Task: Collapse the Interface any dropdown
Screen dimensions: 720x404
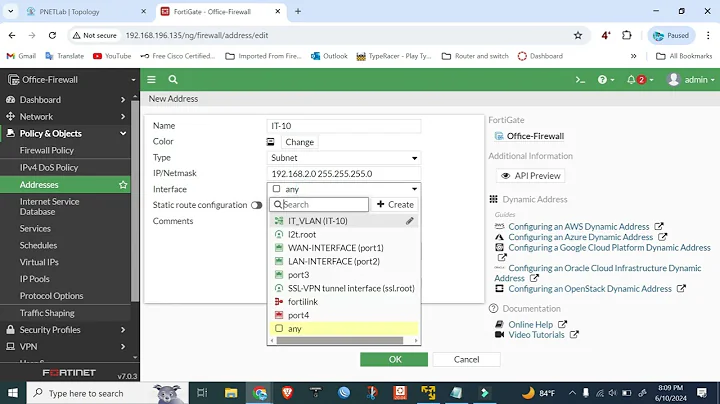Action: click(x=343, y=189)
